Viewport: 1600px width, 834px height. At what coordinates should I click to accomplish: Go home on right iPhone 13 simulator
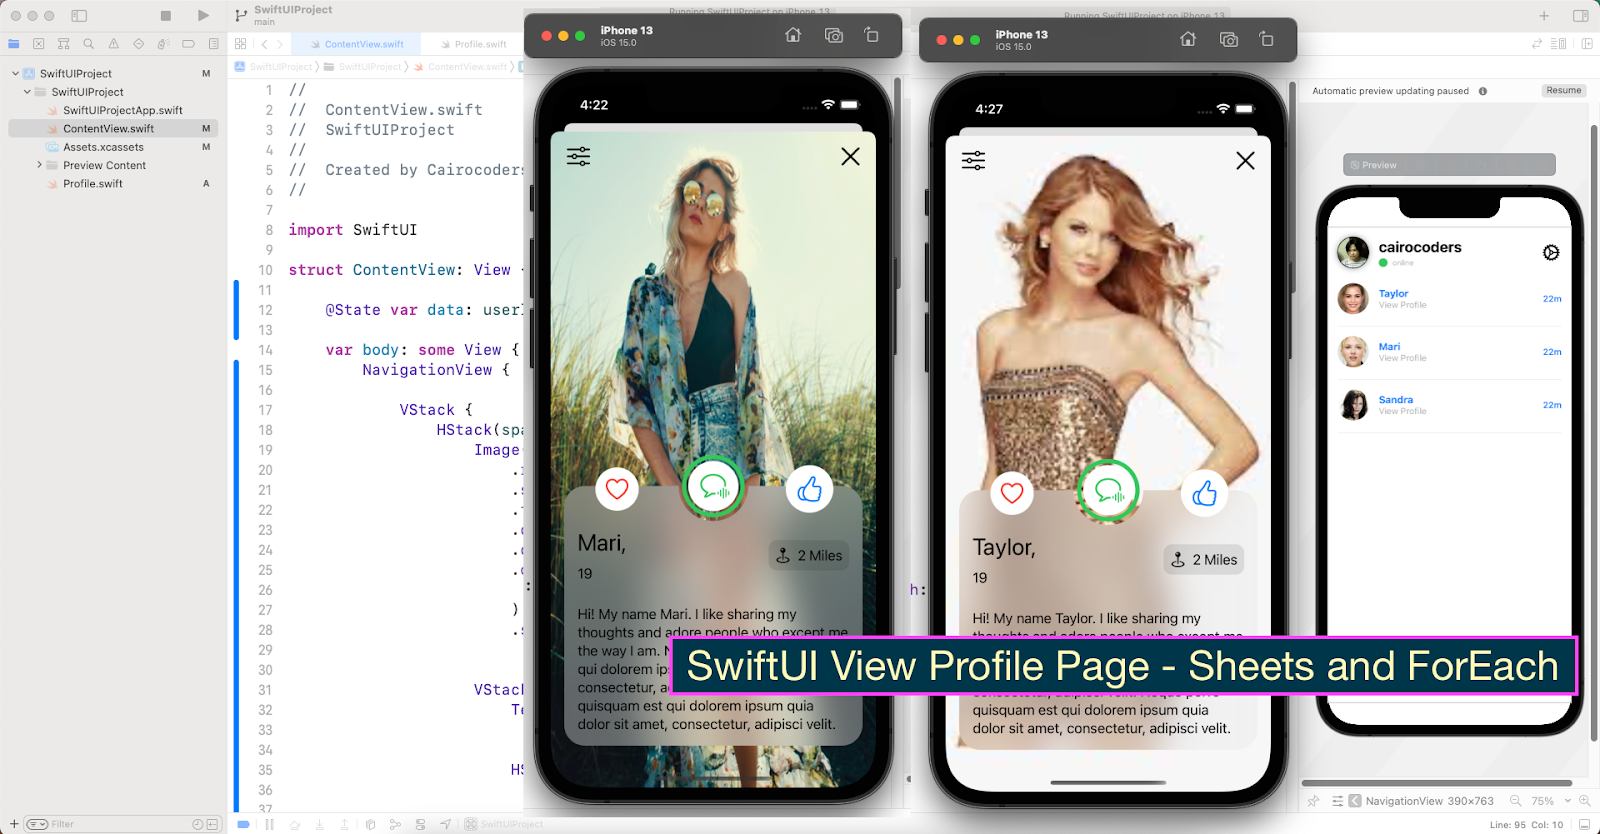coord(1188,39)
